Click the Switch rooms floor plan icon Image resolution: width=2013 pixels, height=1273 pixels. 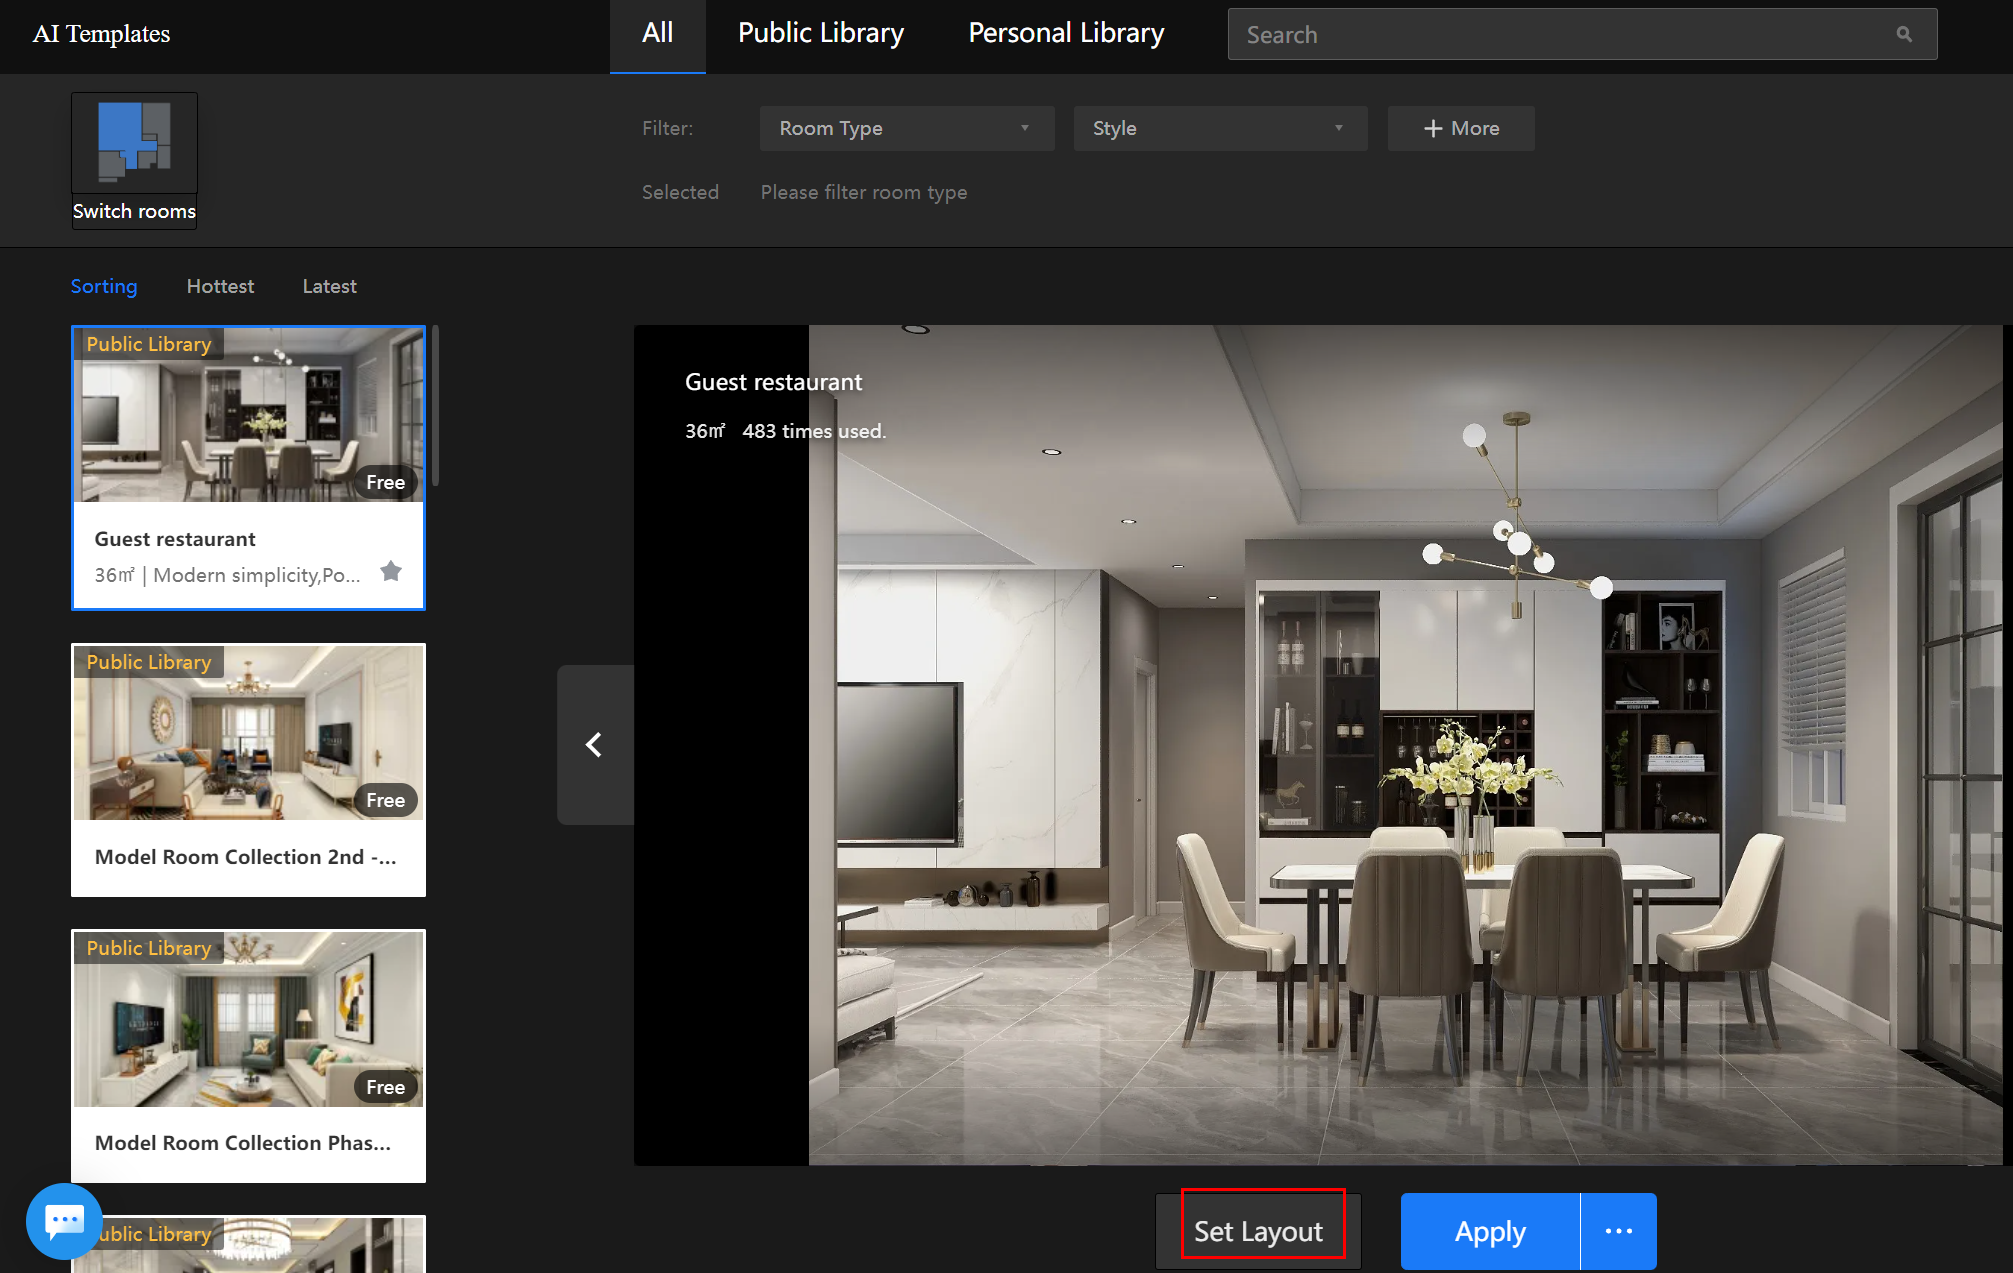coord(134,143)
